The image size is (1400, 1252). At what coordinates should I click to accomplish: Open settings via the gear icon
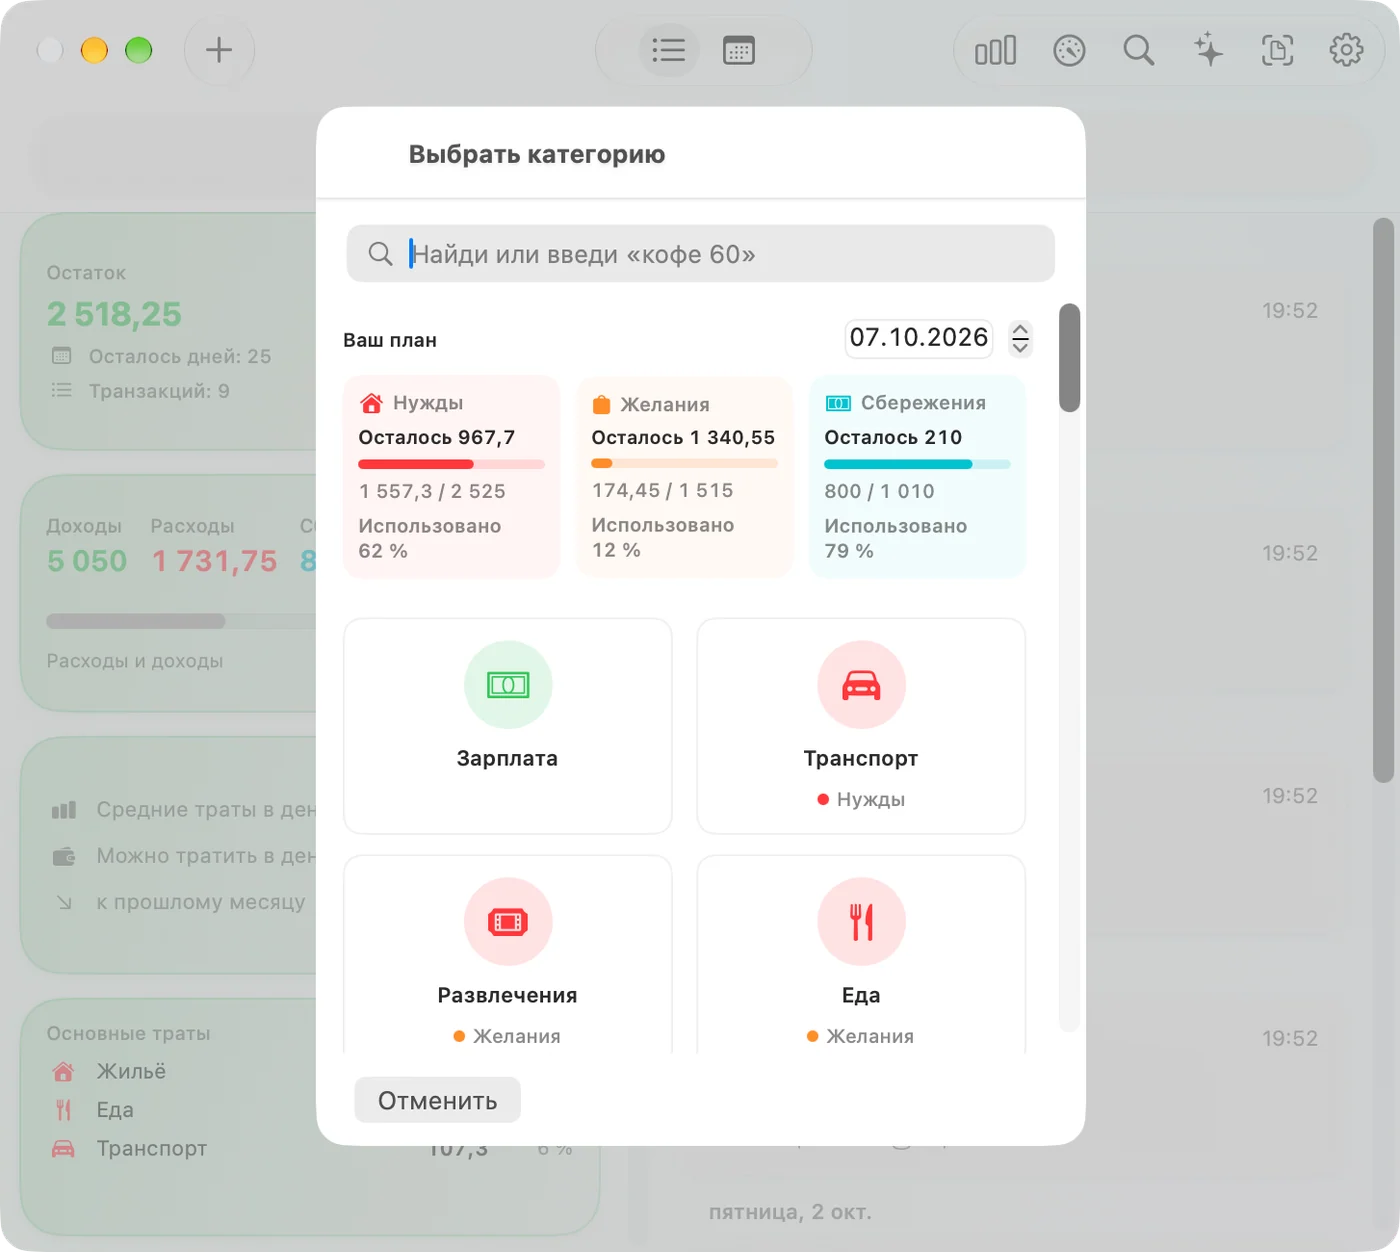1346,50
